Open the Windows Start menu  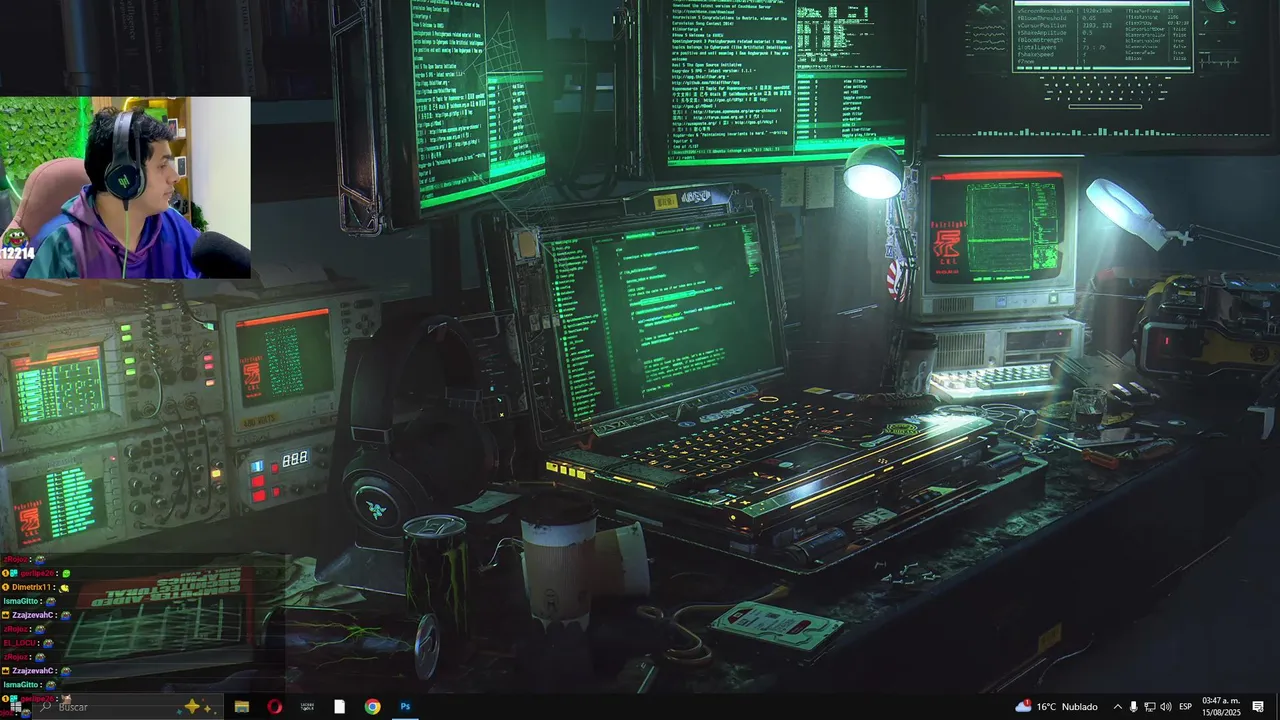coord(15,707)
